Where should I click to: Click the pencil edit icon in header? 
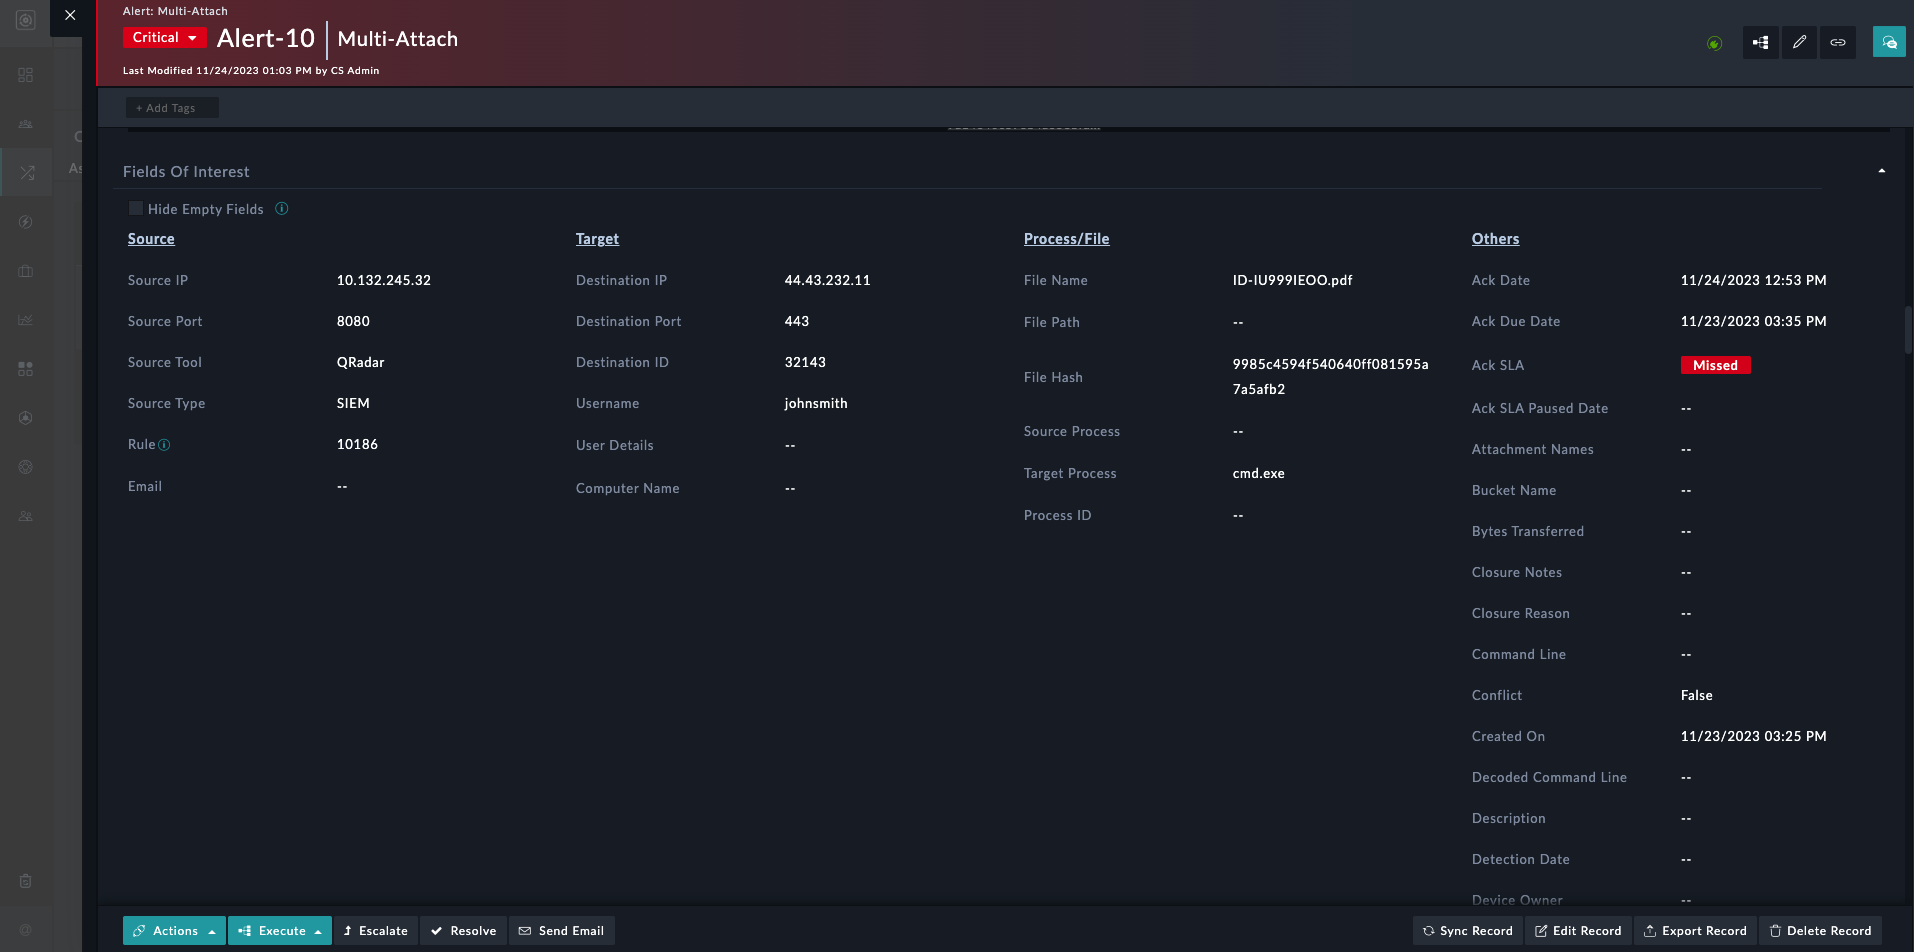pos(1799,42)
